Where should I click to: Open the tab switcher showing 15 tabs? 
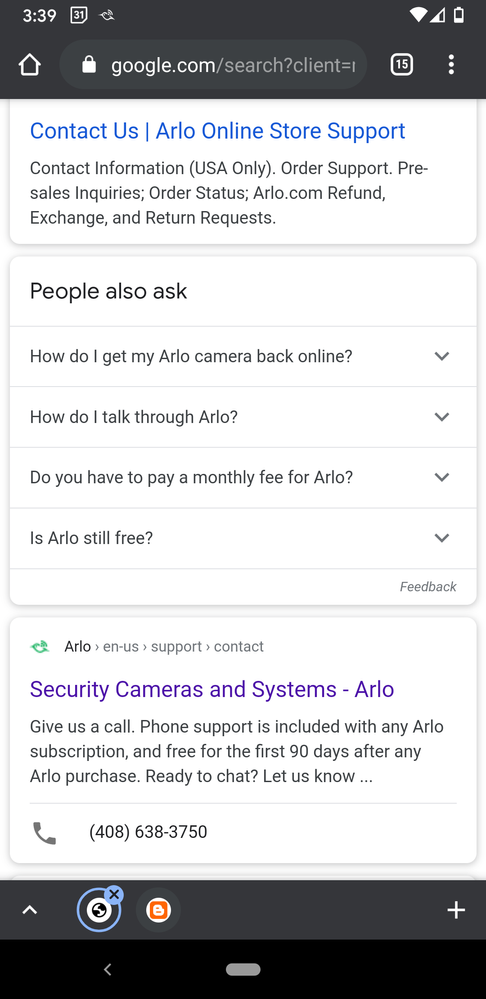pos(401,64)
